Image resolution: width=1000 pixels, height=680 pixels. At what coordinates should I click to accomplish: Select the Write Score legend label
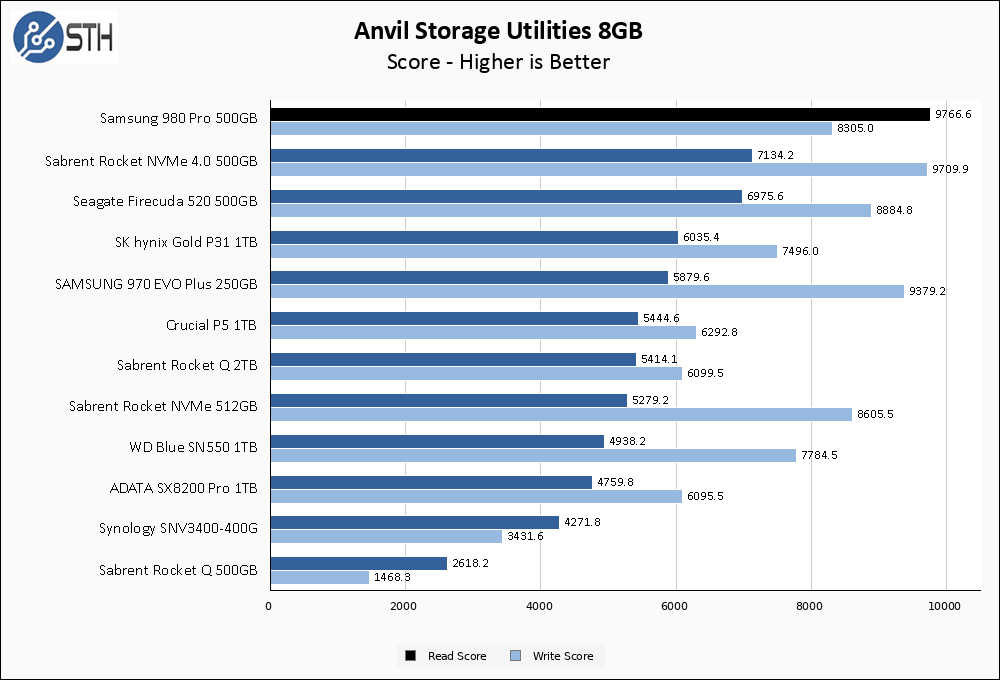564,656
